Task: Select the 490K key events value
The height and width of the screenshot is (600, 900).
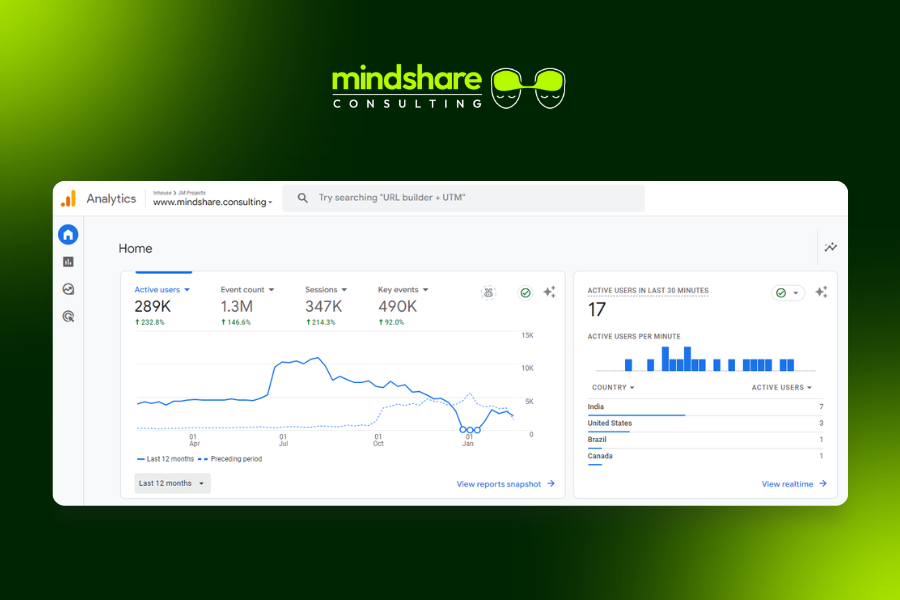Action: click(397, 307)
